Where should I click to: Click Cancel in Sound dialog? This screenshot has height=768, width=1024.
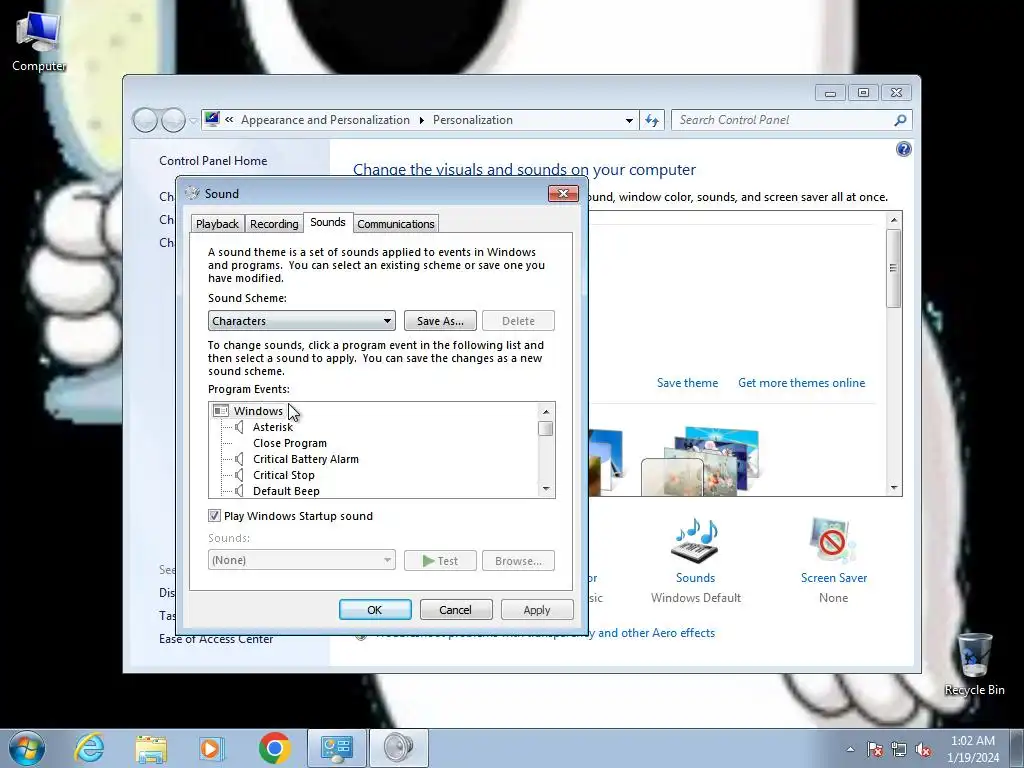(455, 609)
